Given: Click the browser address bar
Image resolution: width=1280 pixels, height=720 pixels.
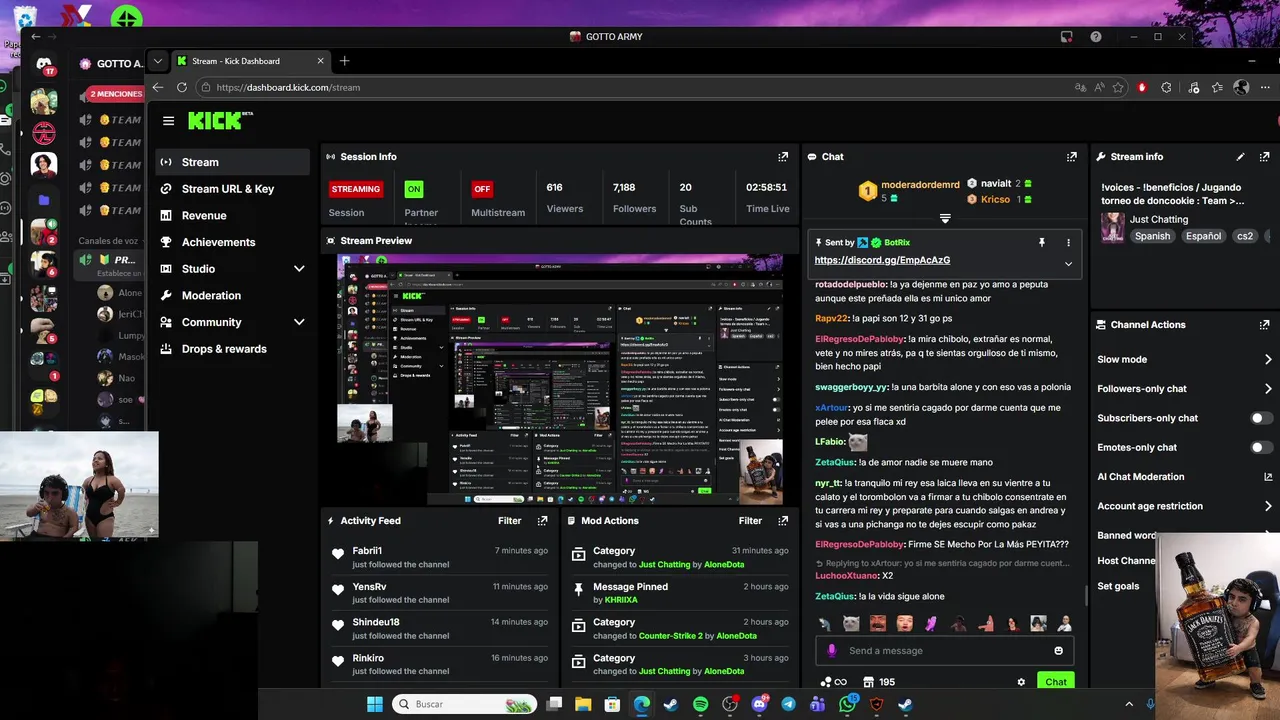Looking at the screenshot, I should pyautogui.click(x=640, y=88).
